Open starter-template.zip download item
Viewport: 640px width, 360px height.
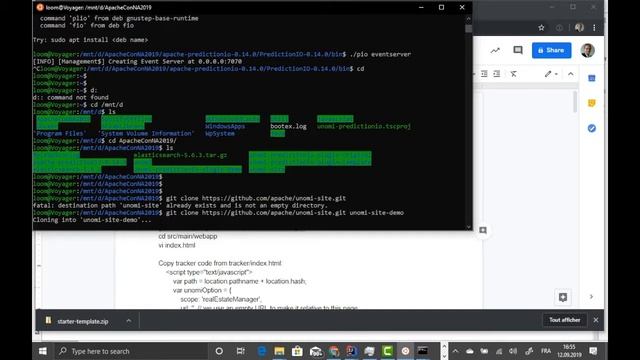pyautogui.click(x=82, y=321)
